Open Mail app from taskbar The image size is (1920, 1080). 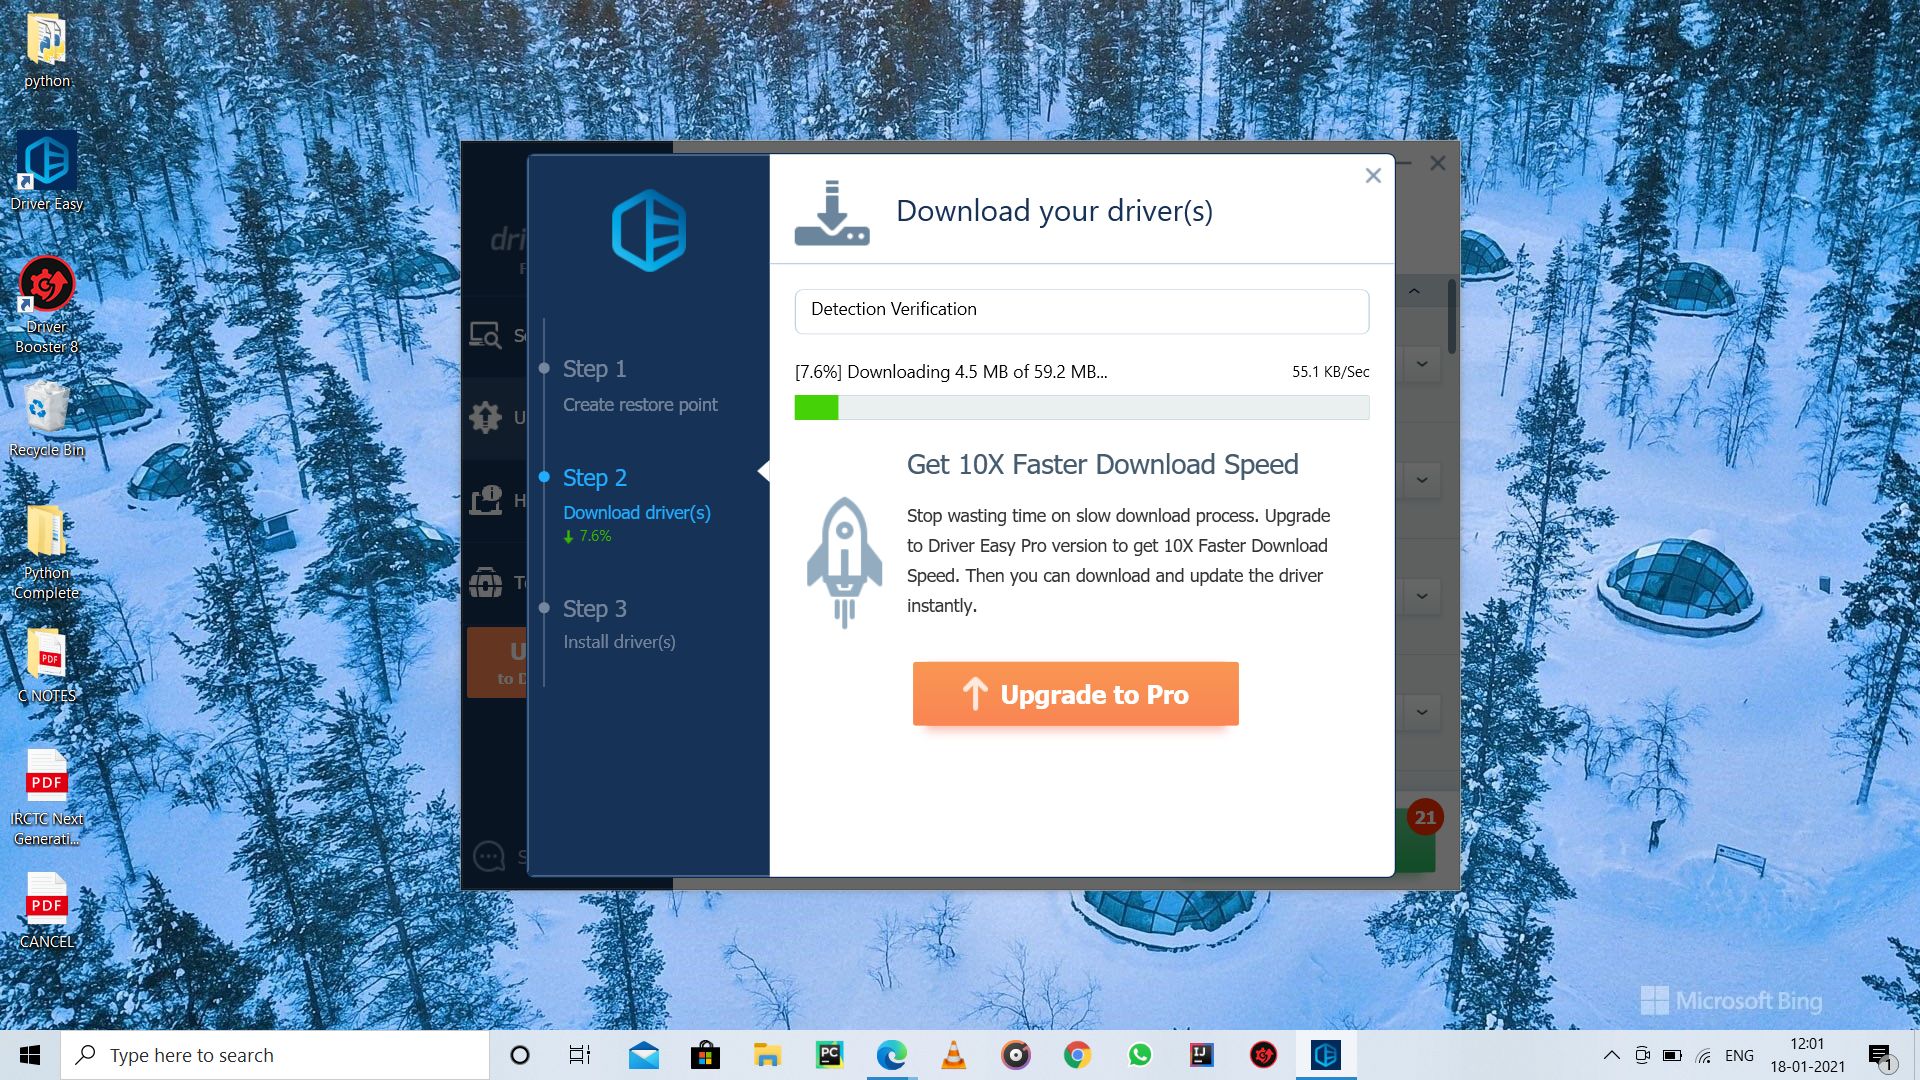643,1055
